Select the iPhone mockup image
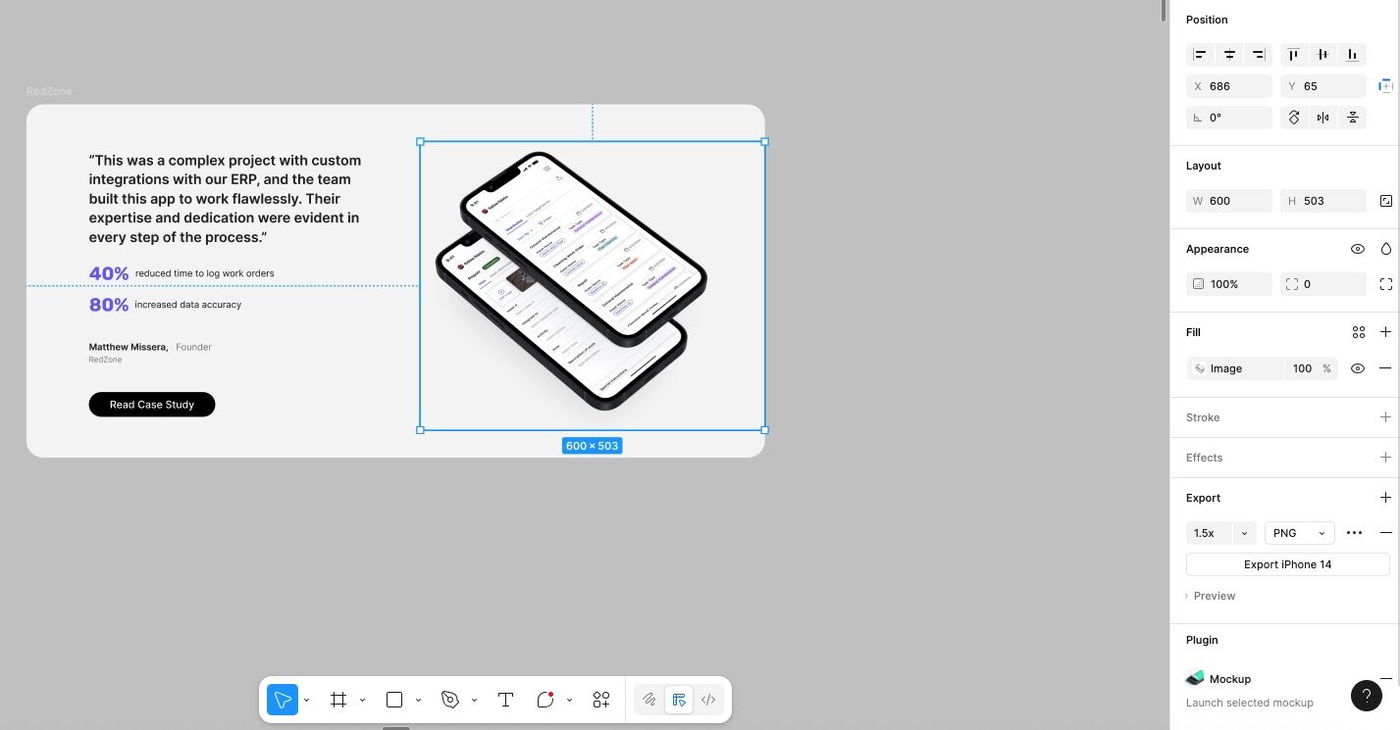 click(x=592, y=286)
